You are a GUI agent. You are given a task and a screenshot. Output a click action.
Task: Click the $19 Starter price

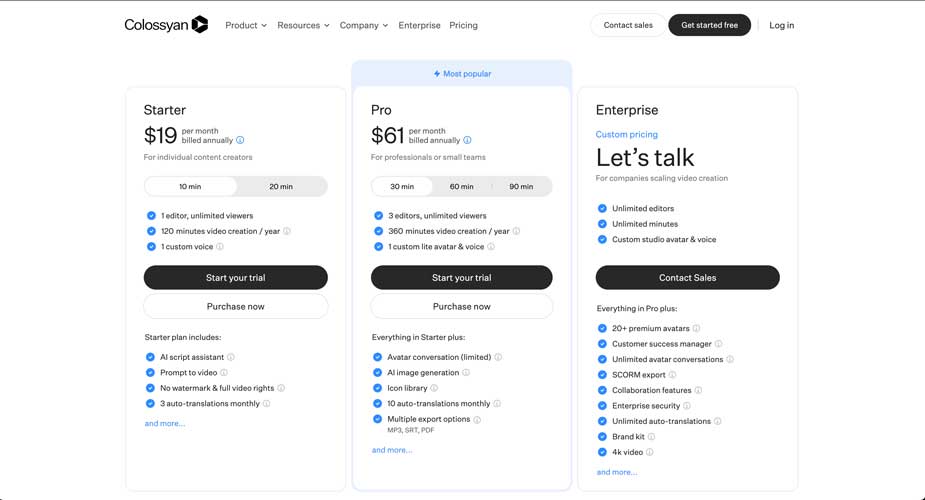(x=160, y=136)
